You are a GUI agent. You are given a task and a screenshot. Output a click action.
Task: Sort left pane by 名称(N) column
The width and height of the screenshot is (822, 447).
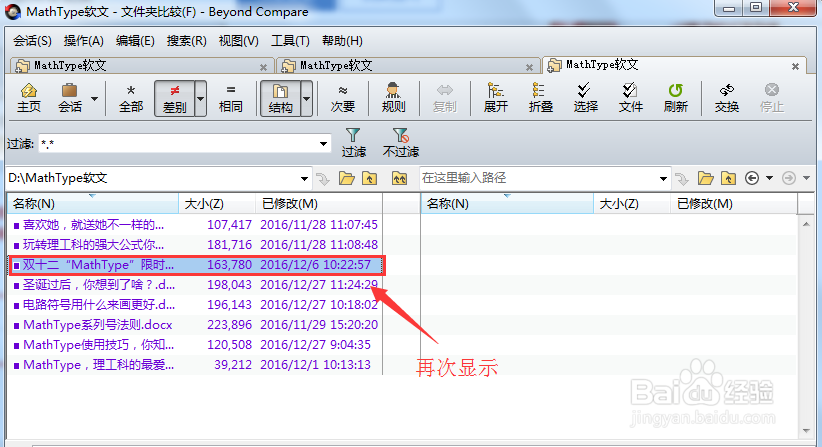point(93,204)
